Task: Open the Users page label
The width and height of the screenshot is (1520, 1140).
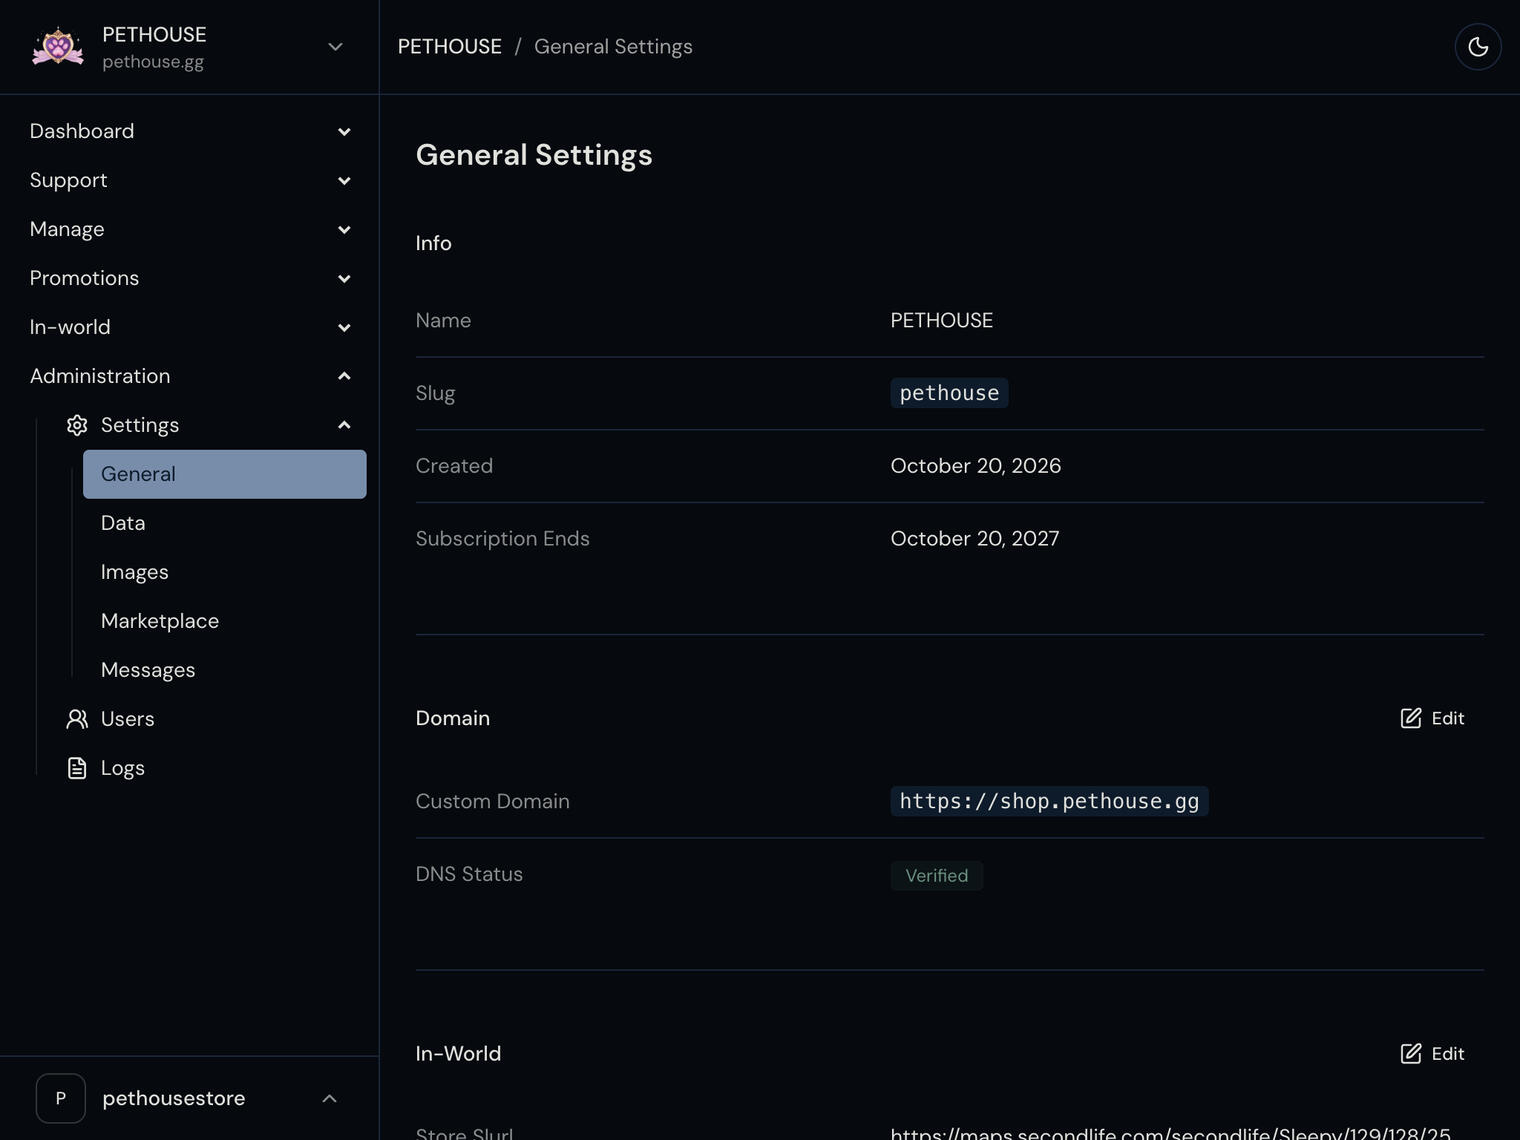Action: pos(128,719)
